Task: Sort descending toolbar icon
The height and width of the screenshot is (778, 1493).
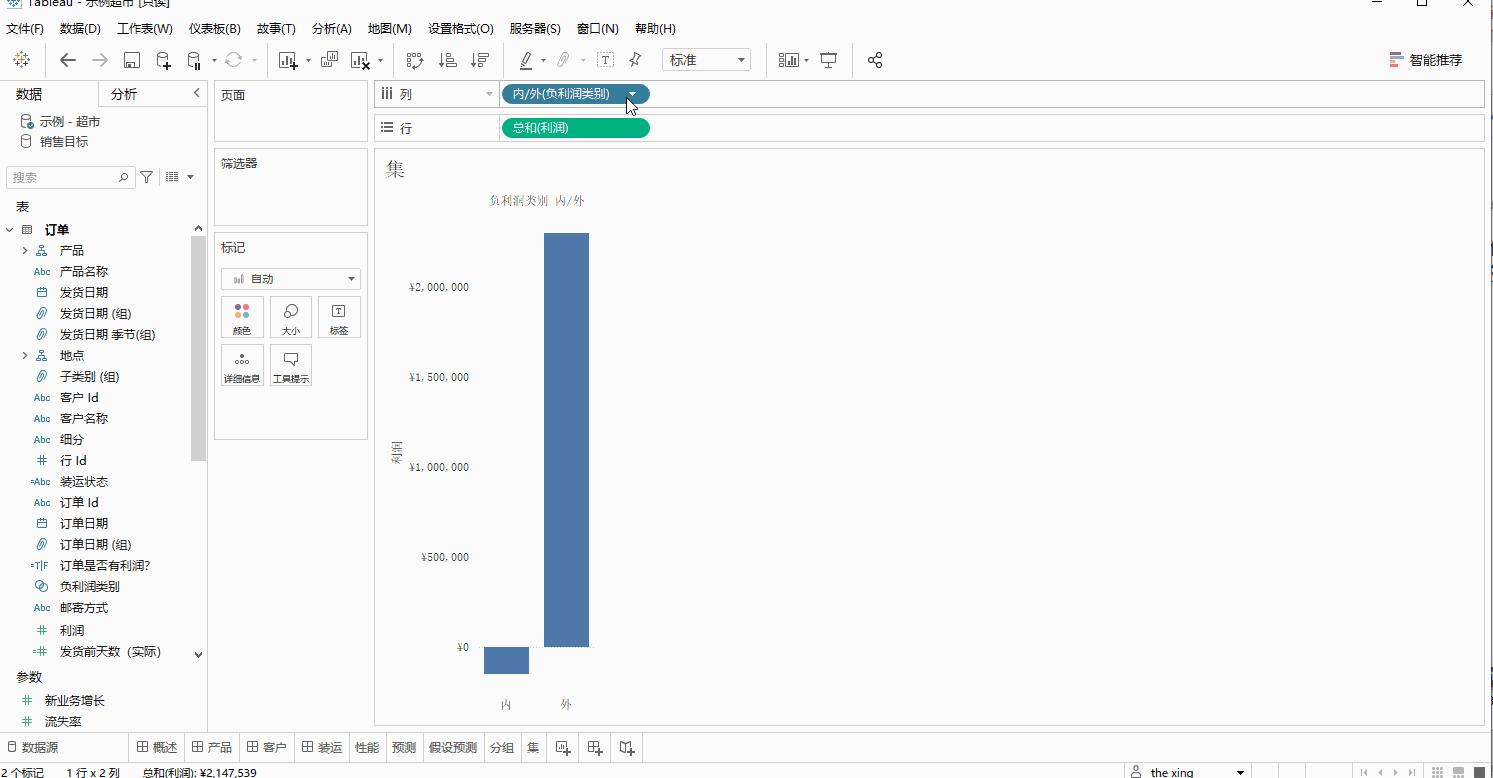Action: pyautogui.click(x=479, y=60)
